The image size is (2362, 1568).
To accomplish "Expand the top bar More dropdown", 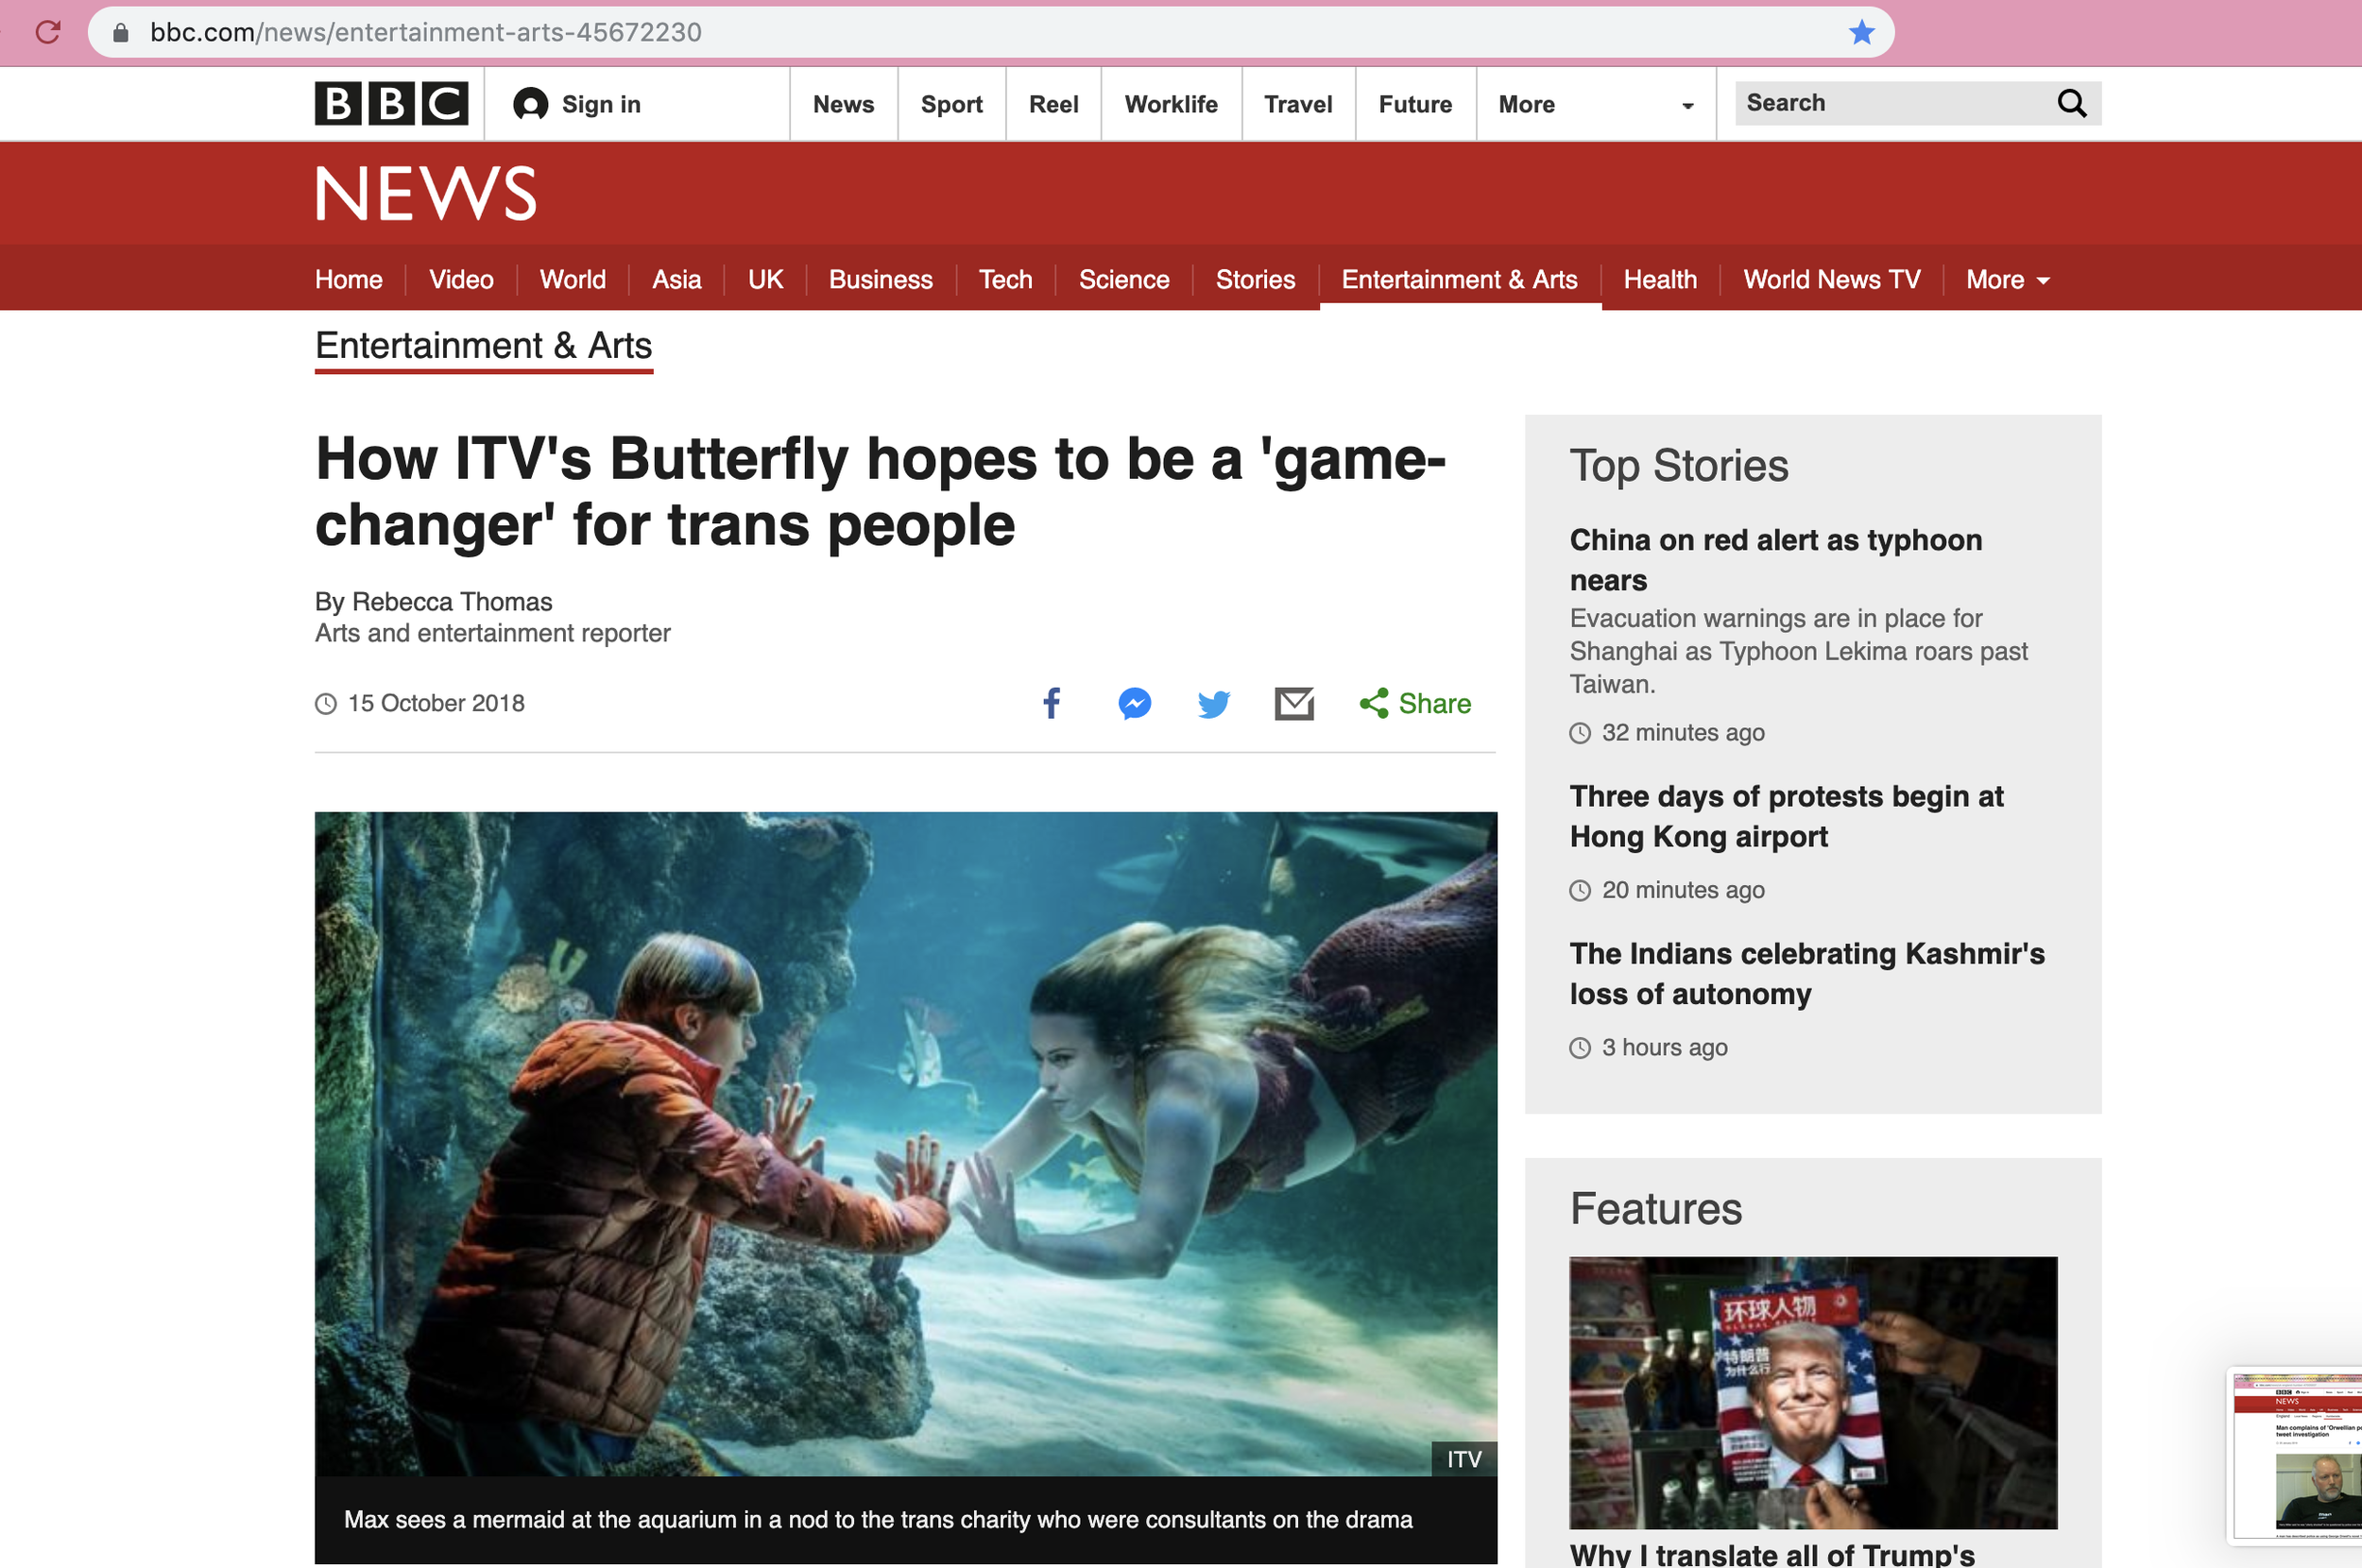I will (x=1595, y=104).
